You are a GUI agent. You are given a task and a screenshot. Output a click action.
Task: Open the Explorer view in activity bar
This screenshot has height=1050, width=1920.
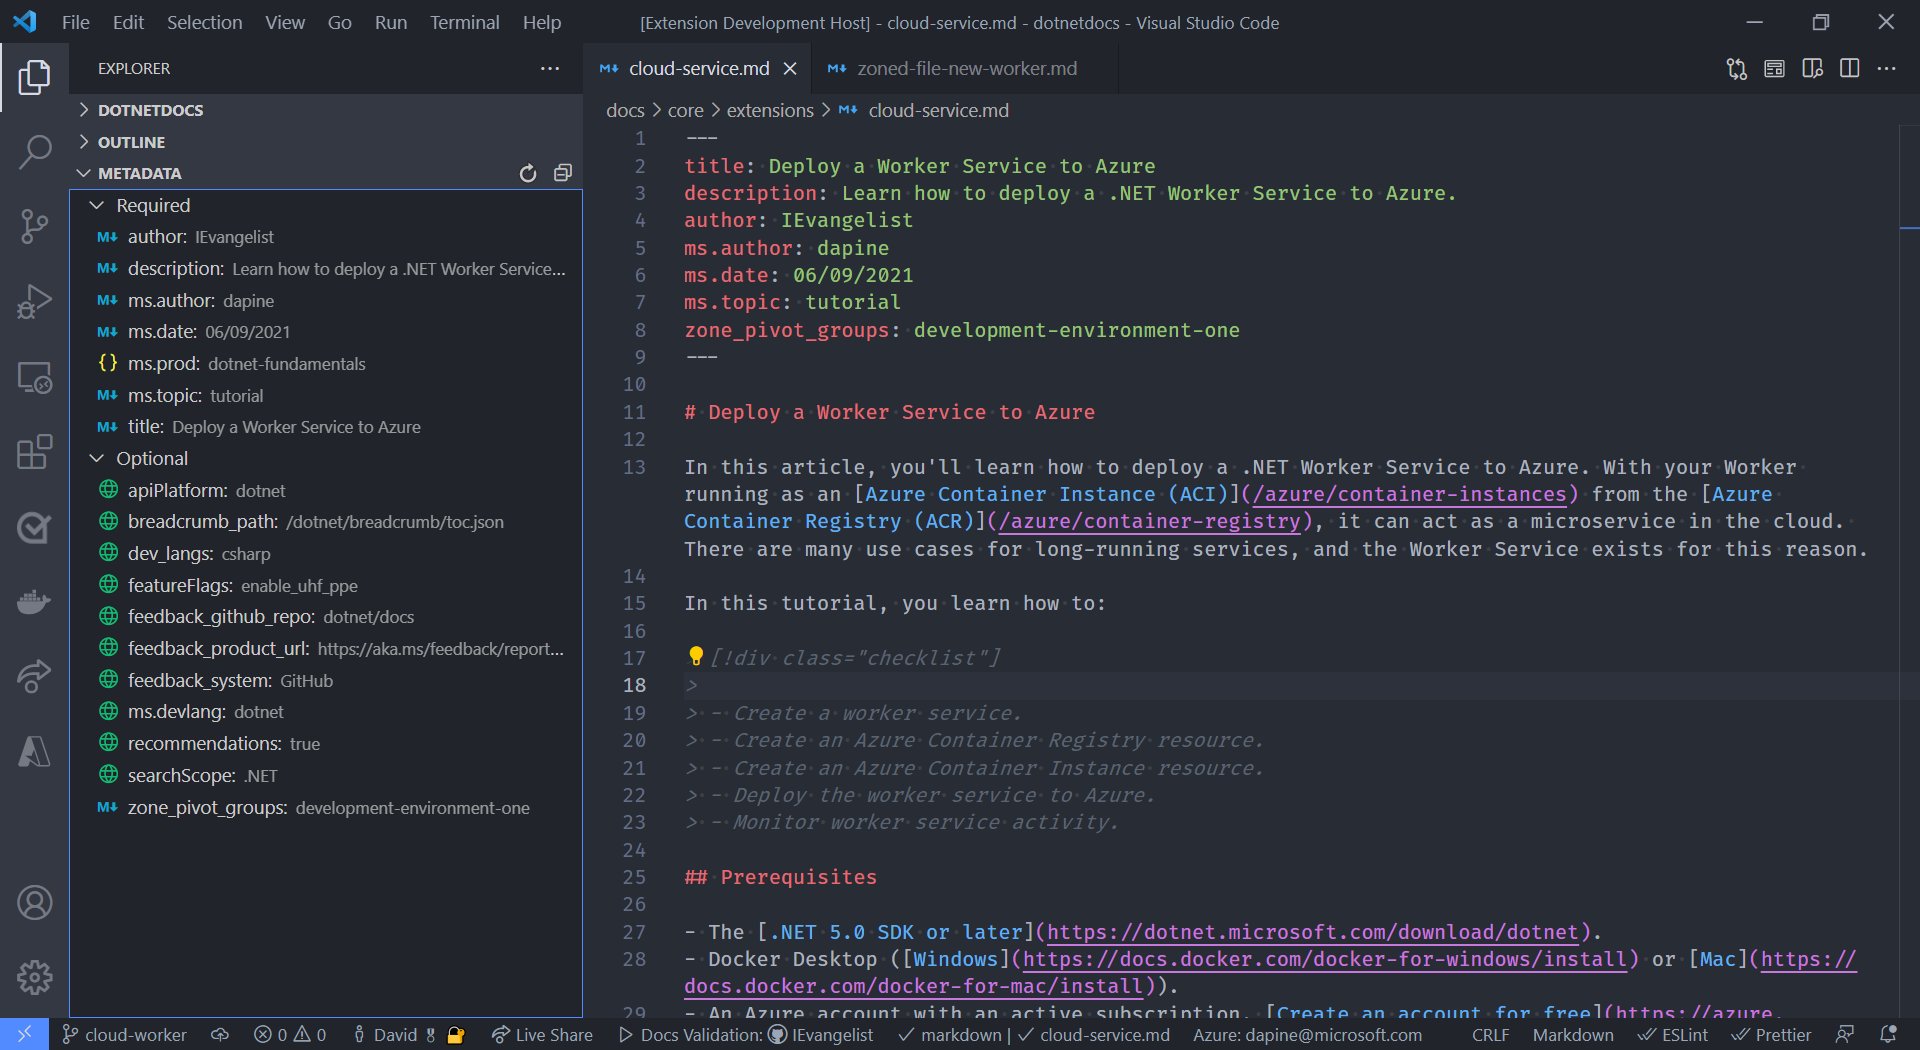tap(34, 77)
